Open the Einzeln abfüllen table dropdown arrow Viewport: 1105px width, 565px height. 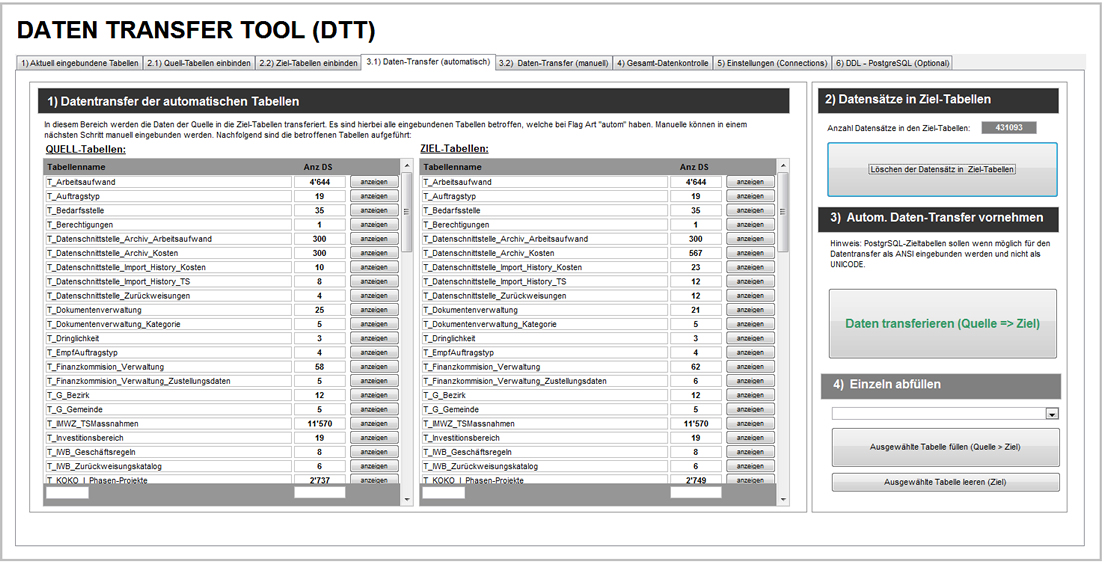[x=1051, y=414]
